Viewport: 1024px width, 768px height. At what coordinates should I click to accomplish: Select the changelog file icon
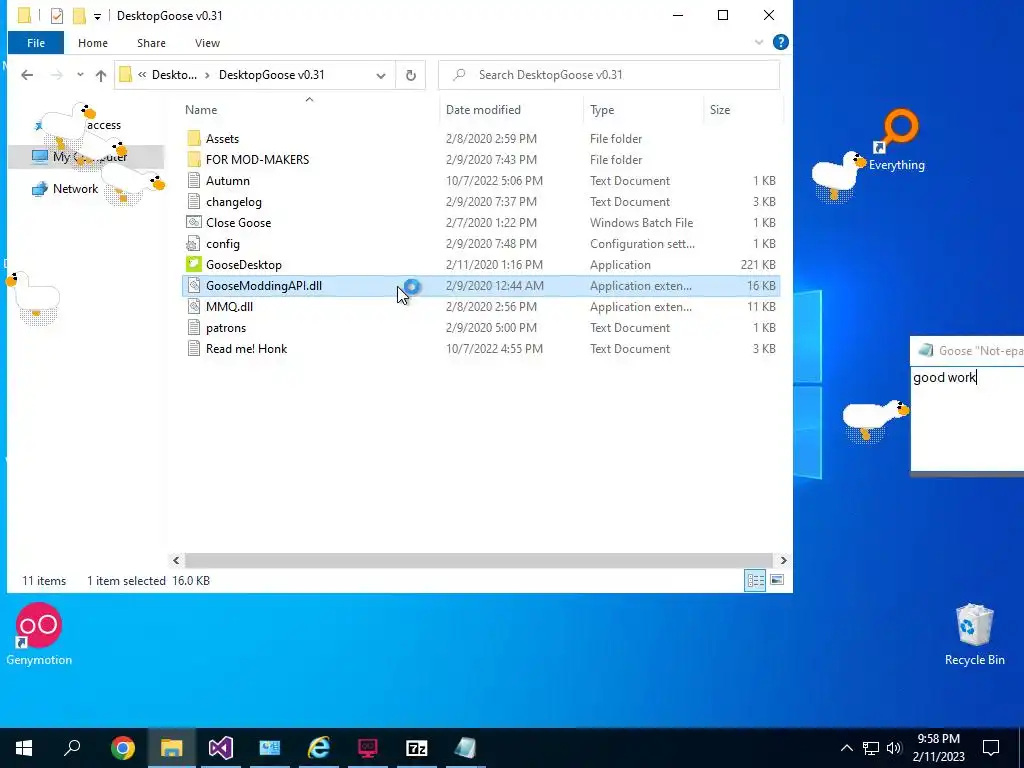194,202
